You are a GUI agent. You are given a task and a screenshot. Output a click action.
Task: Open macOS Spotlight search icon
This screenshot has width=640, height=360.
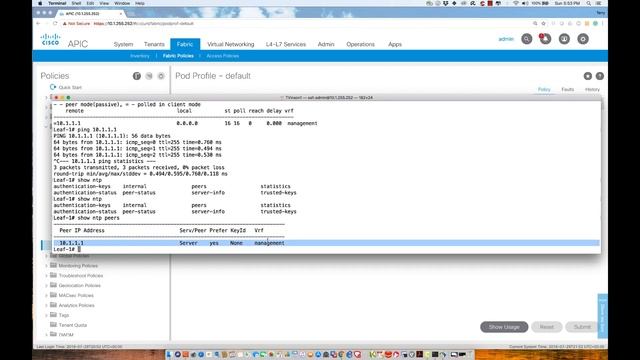point(589,3)
